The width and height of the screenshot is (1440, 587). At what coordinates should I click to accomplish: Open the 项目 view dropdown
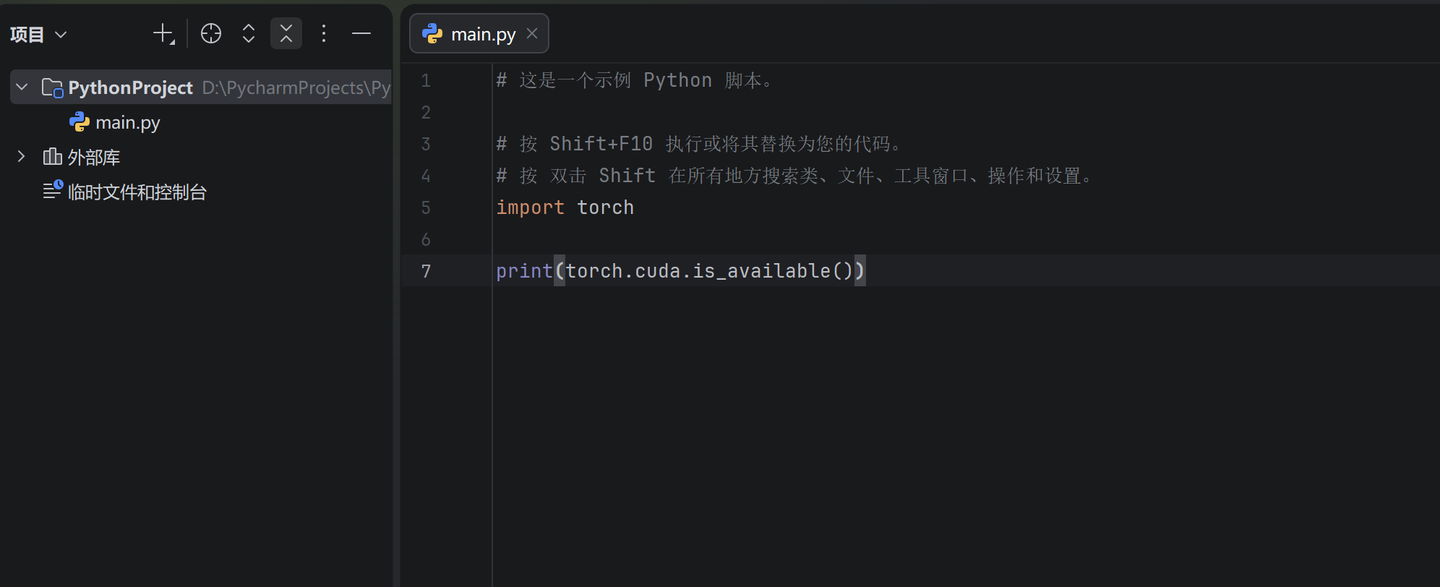38,34
